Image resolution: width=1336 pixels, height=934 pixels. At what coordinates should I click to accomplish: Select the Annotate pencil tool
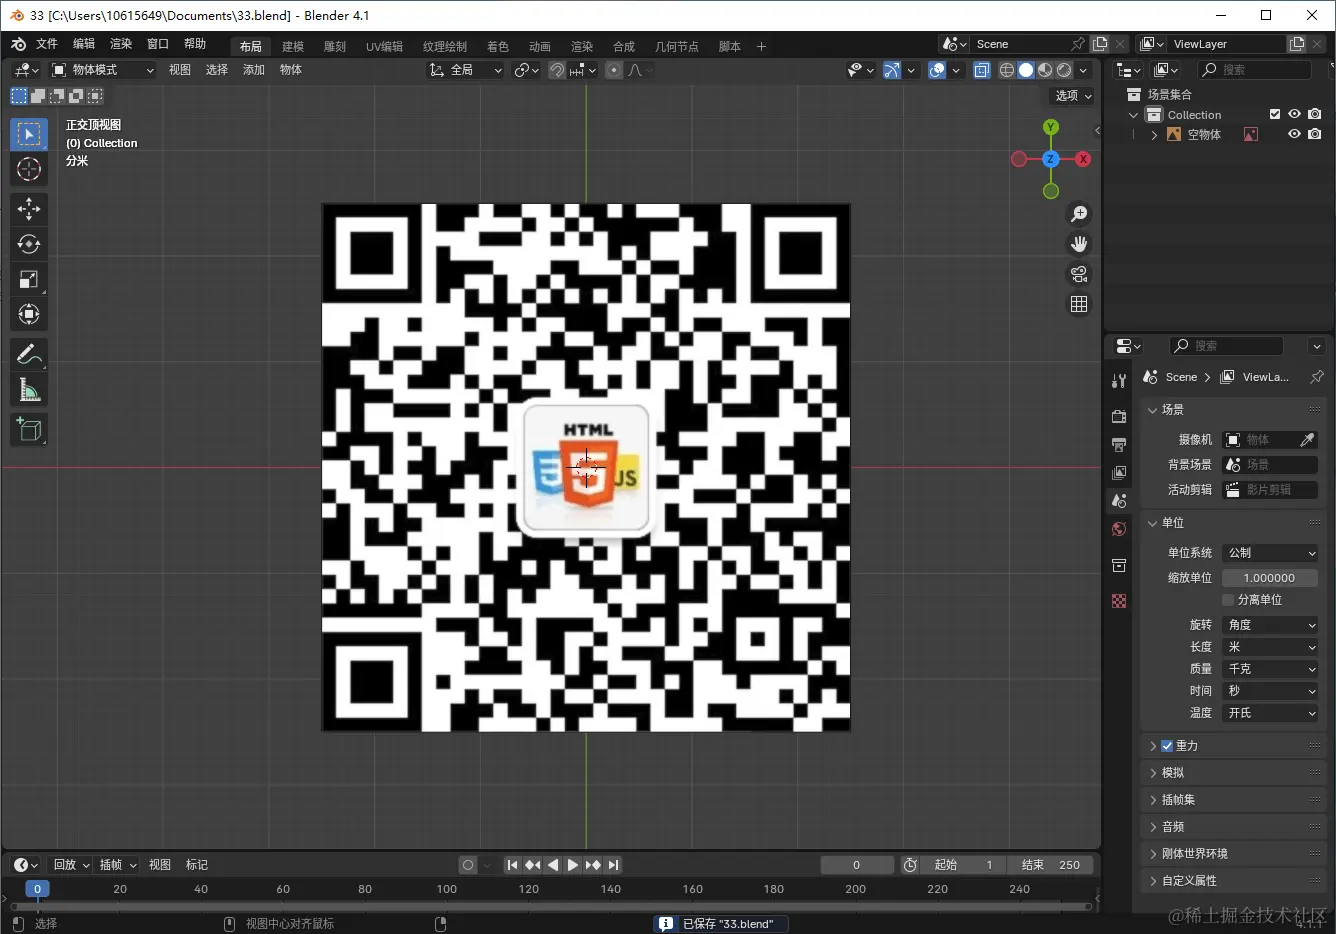pyautogui.click(x=29, y=354)
